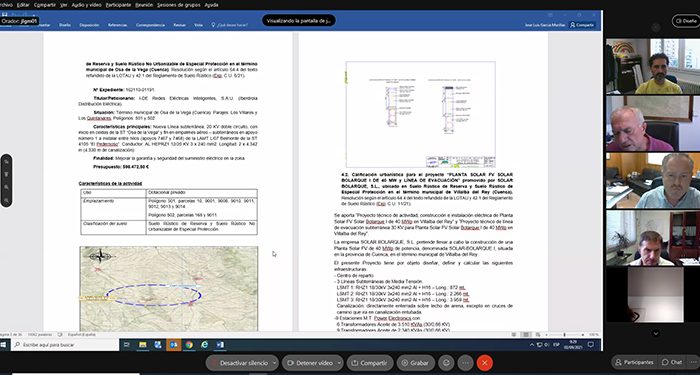Open the Editar menu in Webex
Viewport: 700px width, 375px height.
tap(23, 5)
